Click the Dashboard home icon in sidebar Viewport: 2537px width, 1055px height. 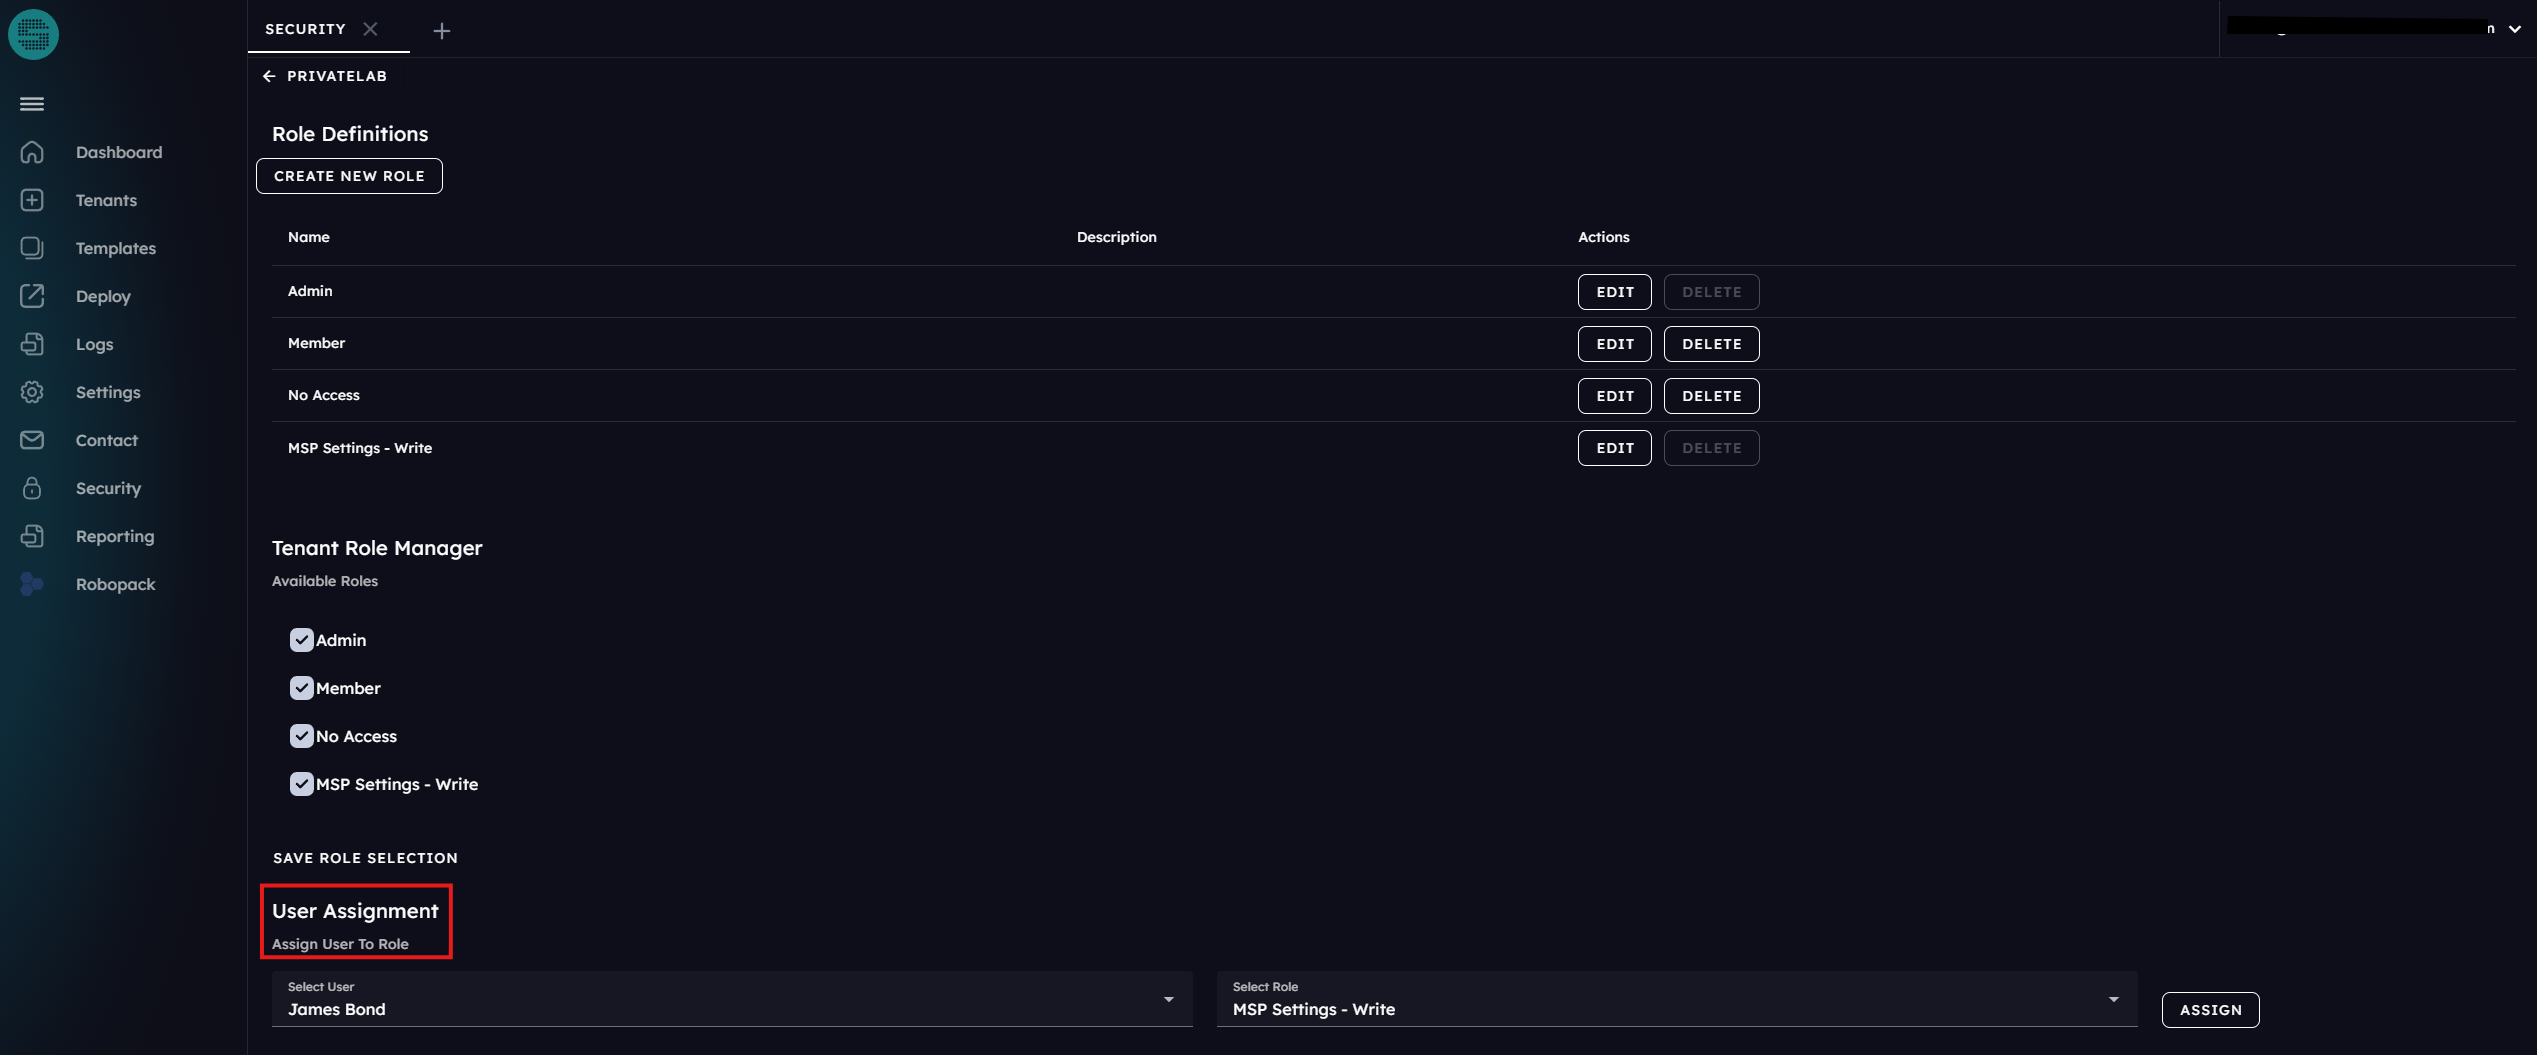pos(32,152)
